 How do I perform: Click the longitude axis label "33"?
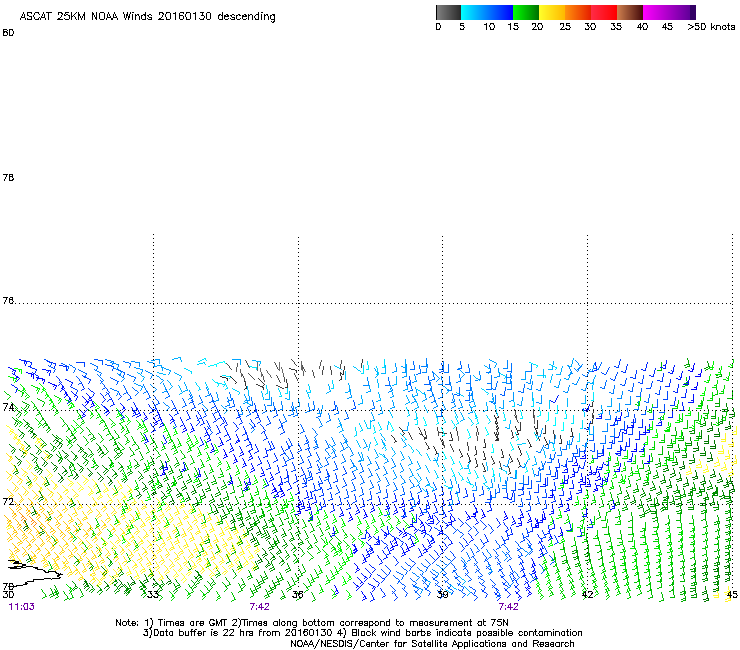tap(152, 595)
